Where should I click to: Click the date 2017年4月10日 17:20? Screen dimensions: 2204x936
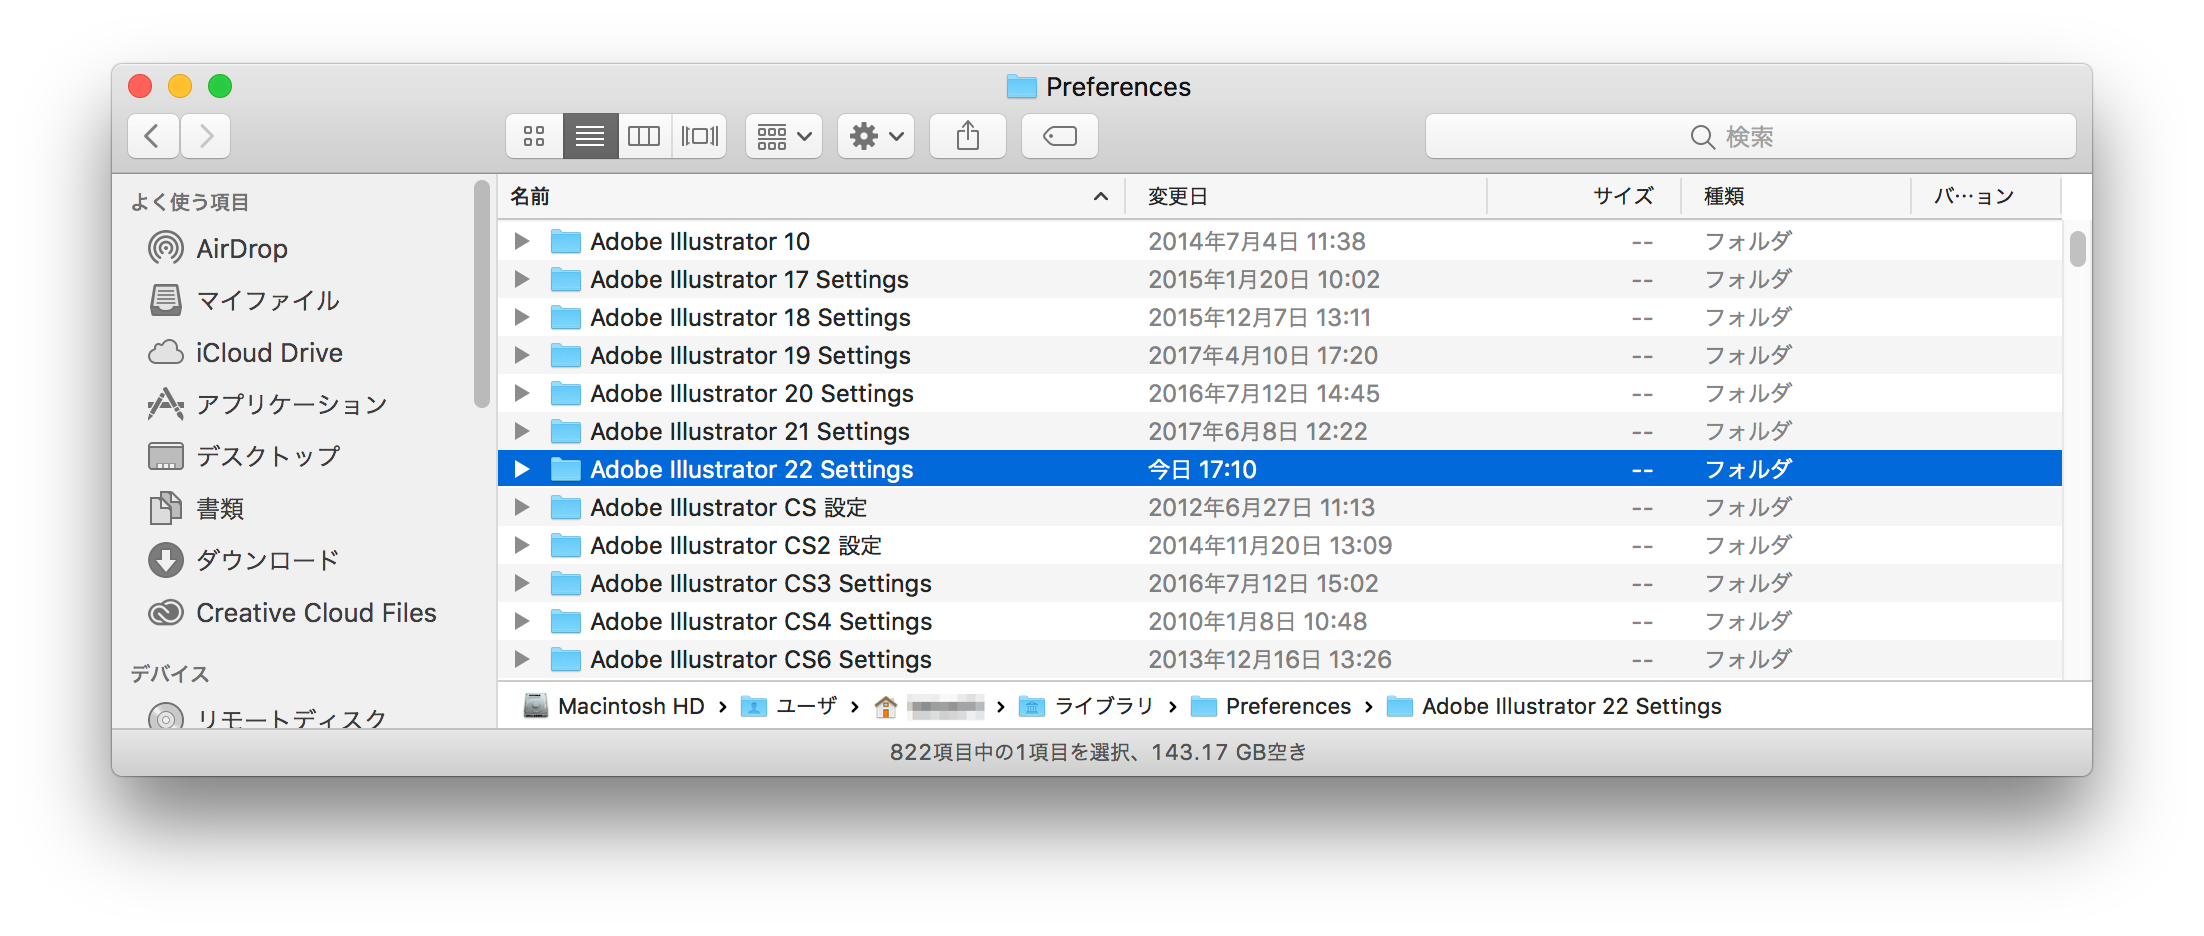(1263, 355)
